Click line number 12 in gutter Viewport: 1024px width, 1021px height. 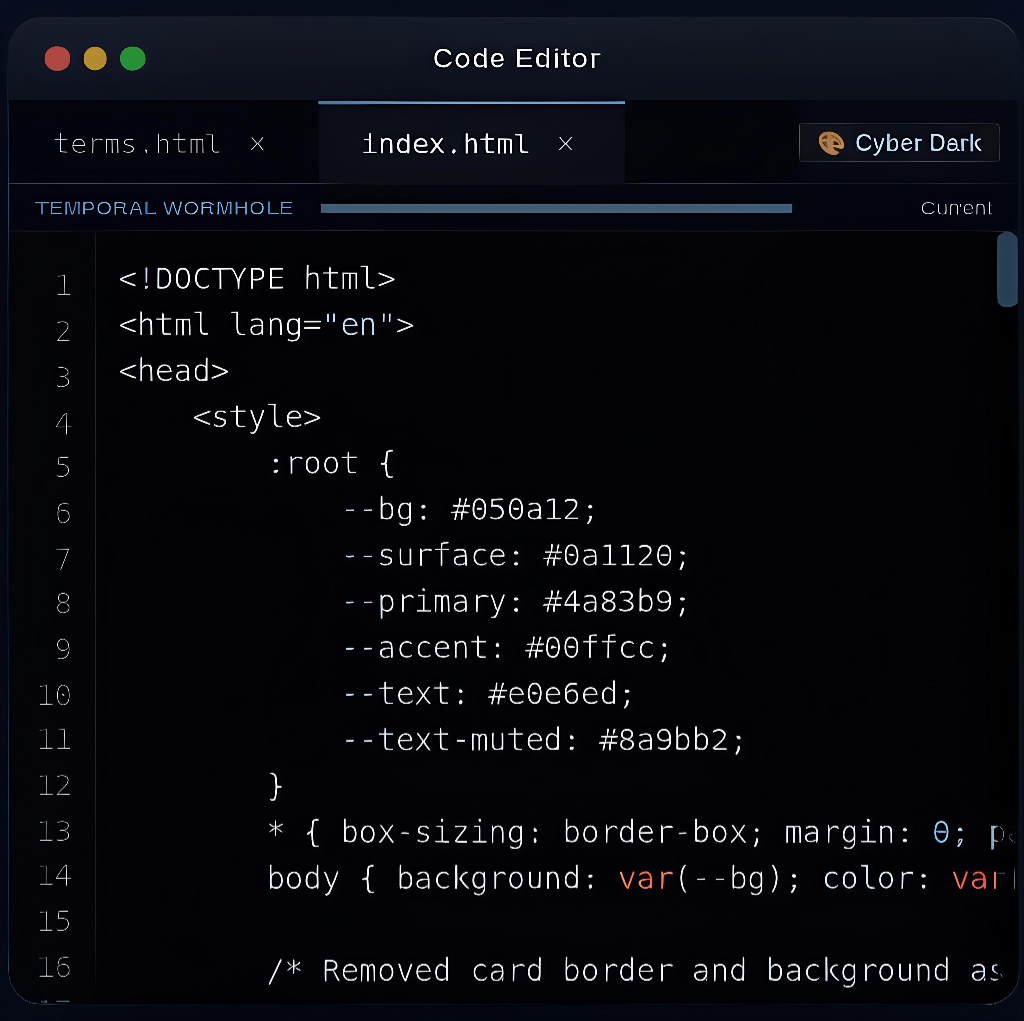(54, 785)
